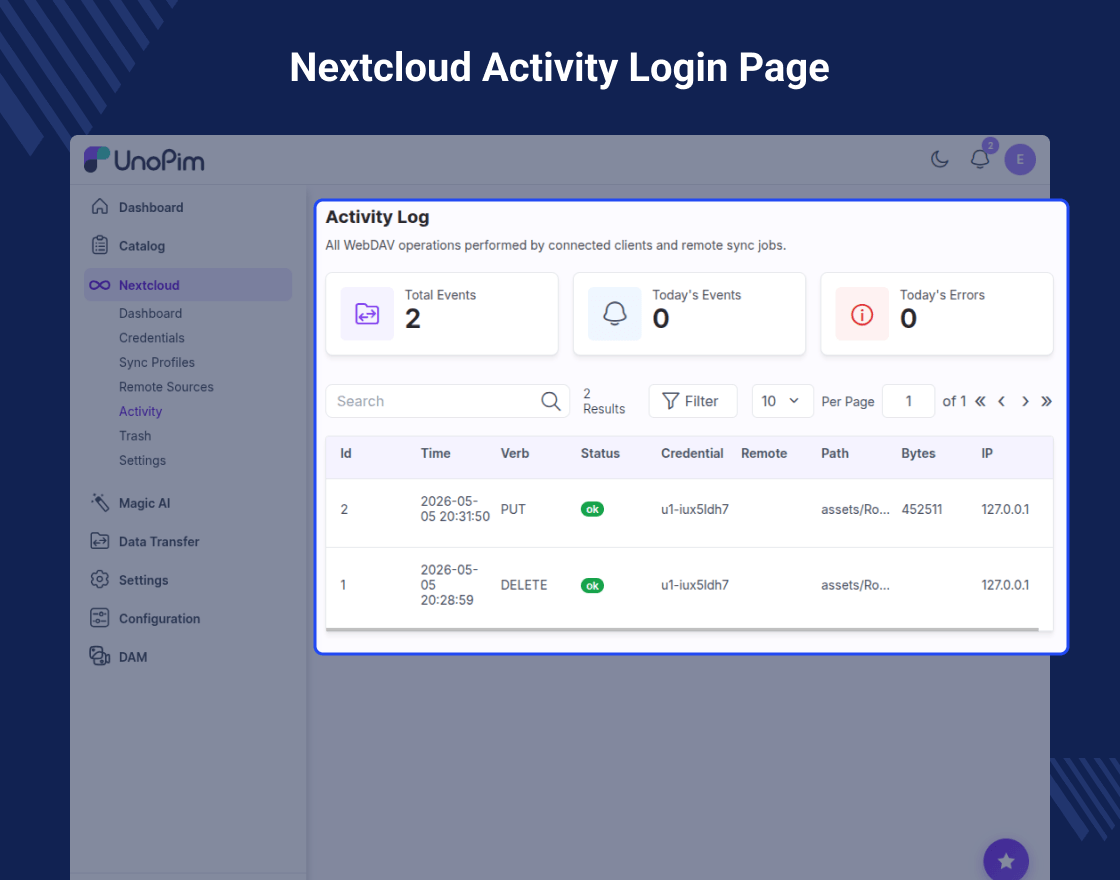Viewport: 1120px width, 880px height.
Task: Click credential u1-iux5ldh7 in PUT row
Action: pyautogui.click(x=695, y=509)
